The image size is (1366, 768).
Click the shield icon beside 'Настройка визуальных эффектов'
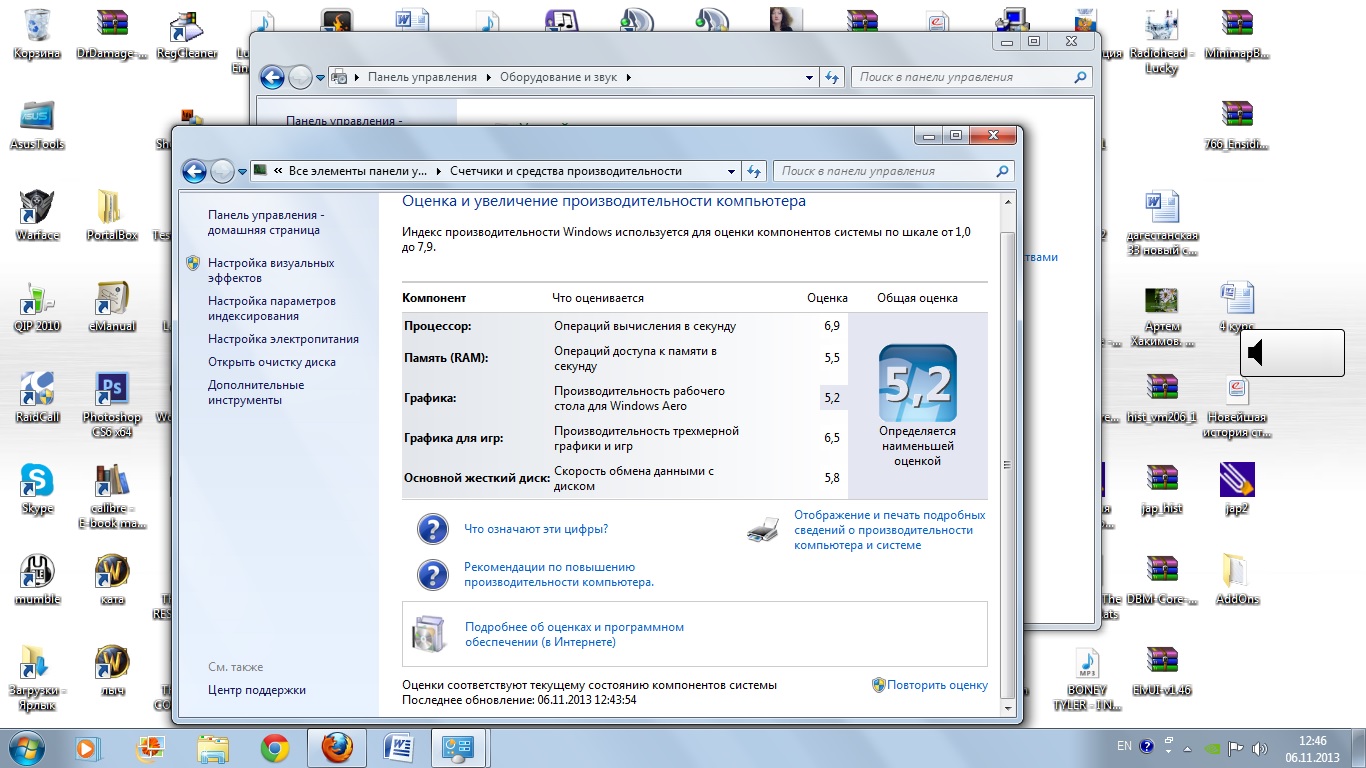click(x=193, y=263)
